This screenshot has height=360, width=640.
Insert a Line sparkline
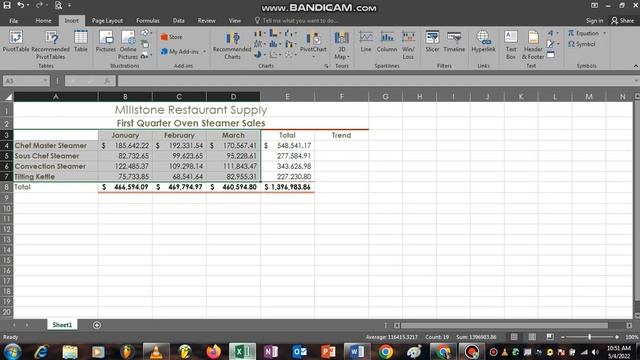366,41
